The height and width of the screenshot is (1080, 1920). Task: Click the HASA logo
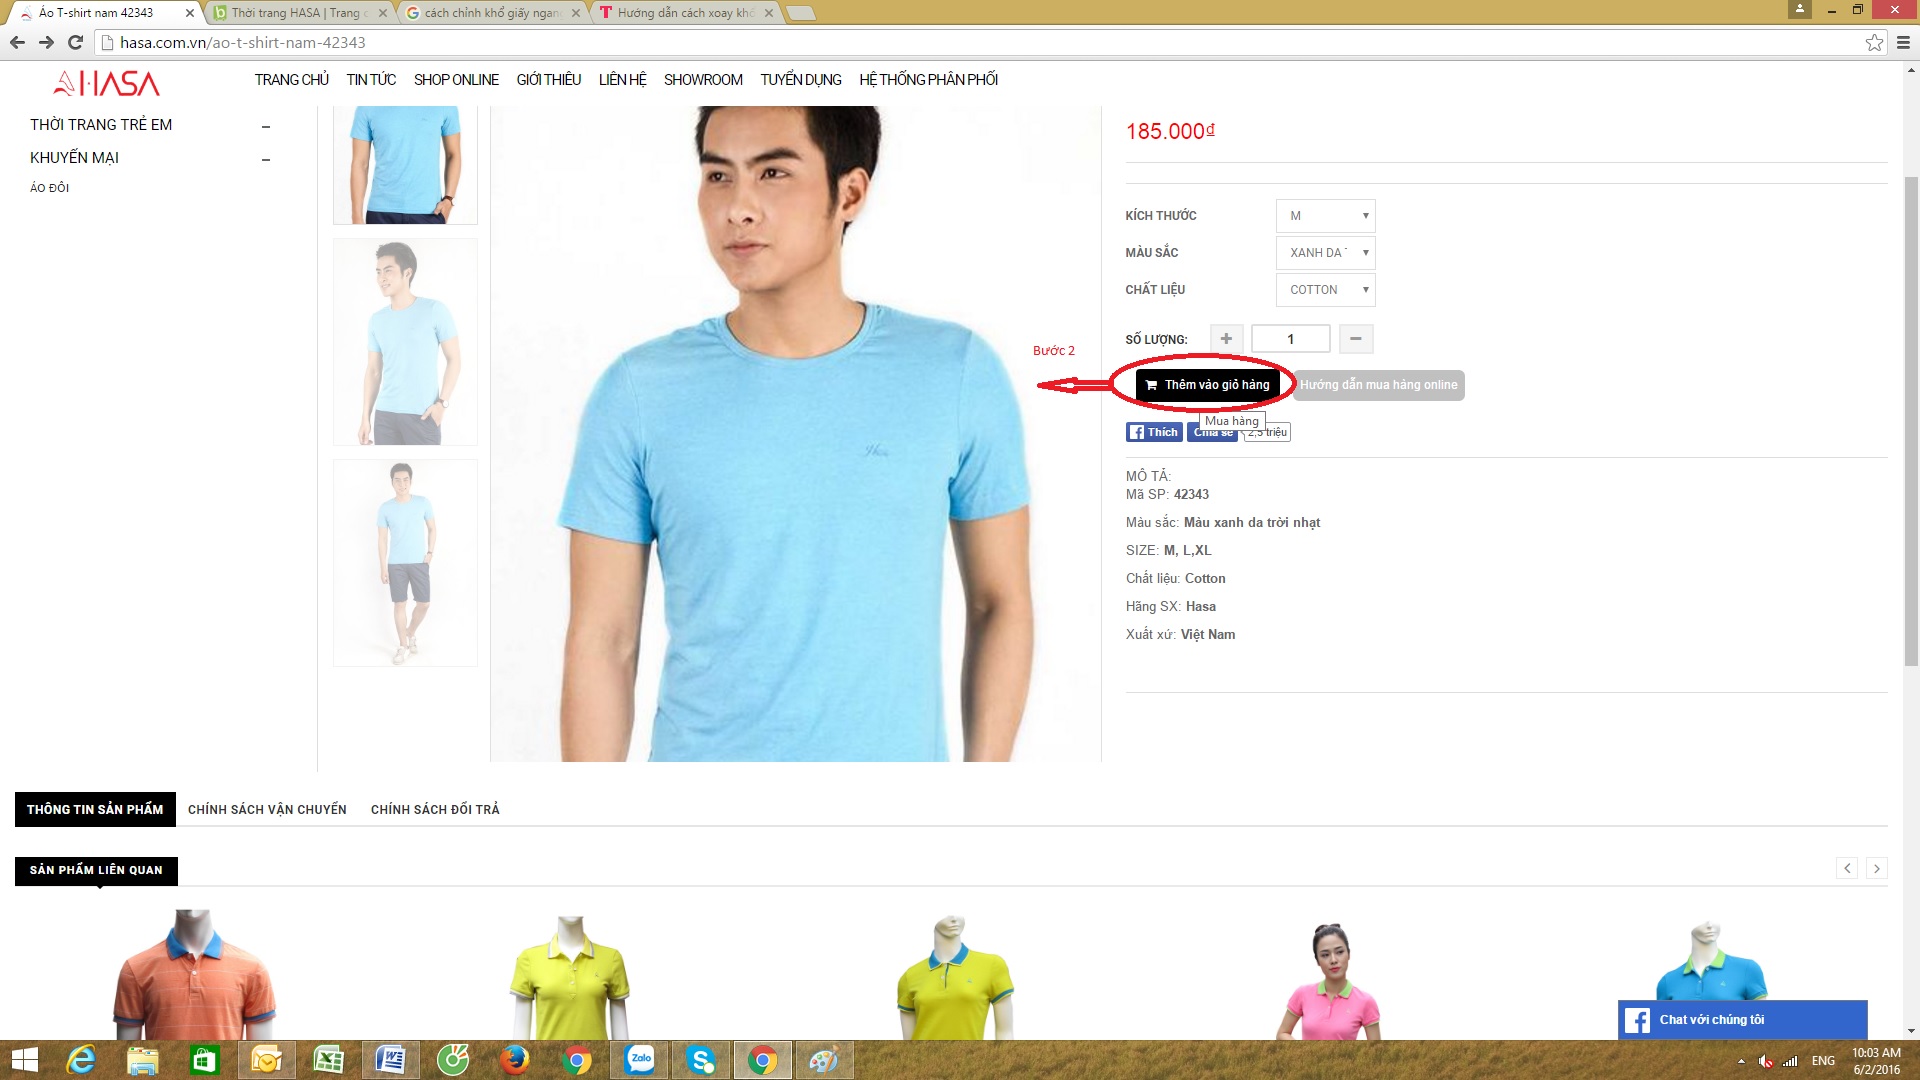[x=106, y=83]
